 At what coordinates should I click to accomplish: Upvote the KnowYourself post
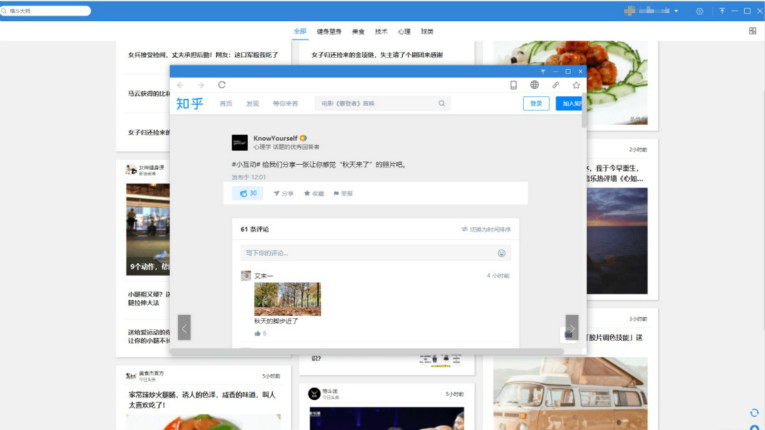tap(248, 193)
